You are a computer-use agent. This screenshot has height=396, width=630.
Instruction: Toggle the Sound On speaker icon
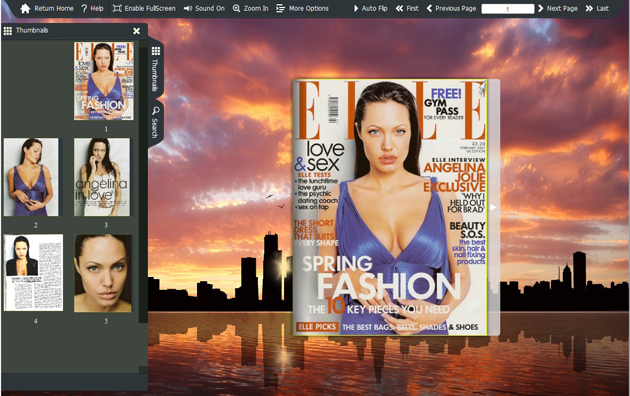pyautogui.click(x=188, y=8)
